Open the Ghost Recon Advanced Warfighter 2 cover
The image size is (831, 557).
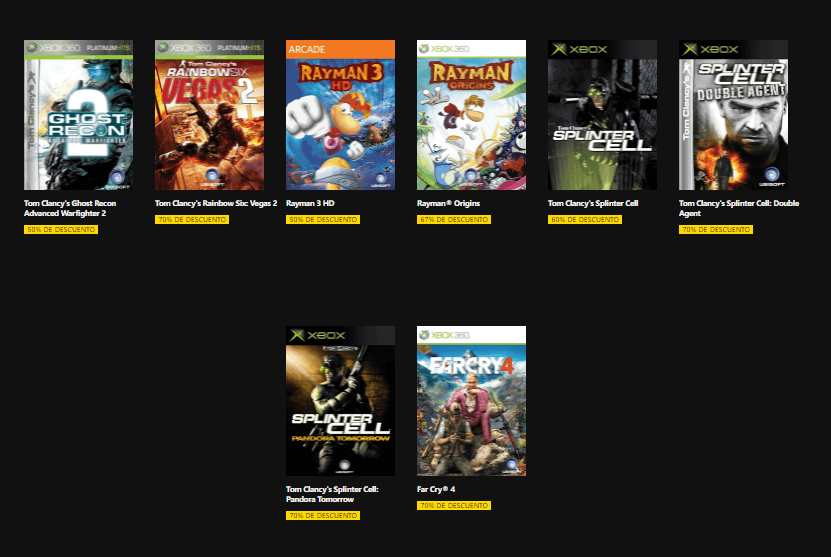coord(78,115)
